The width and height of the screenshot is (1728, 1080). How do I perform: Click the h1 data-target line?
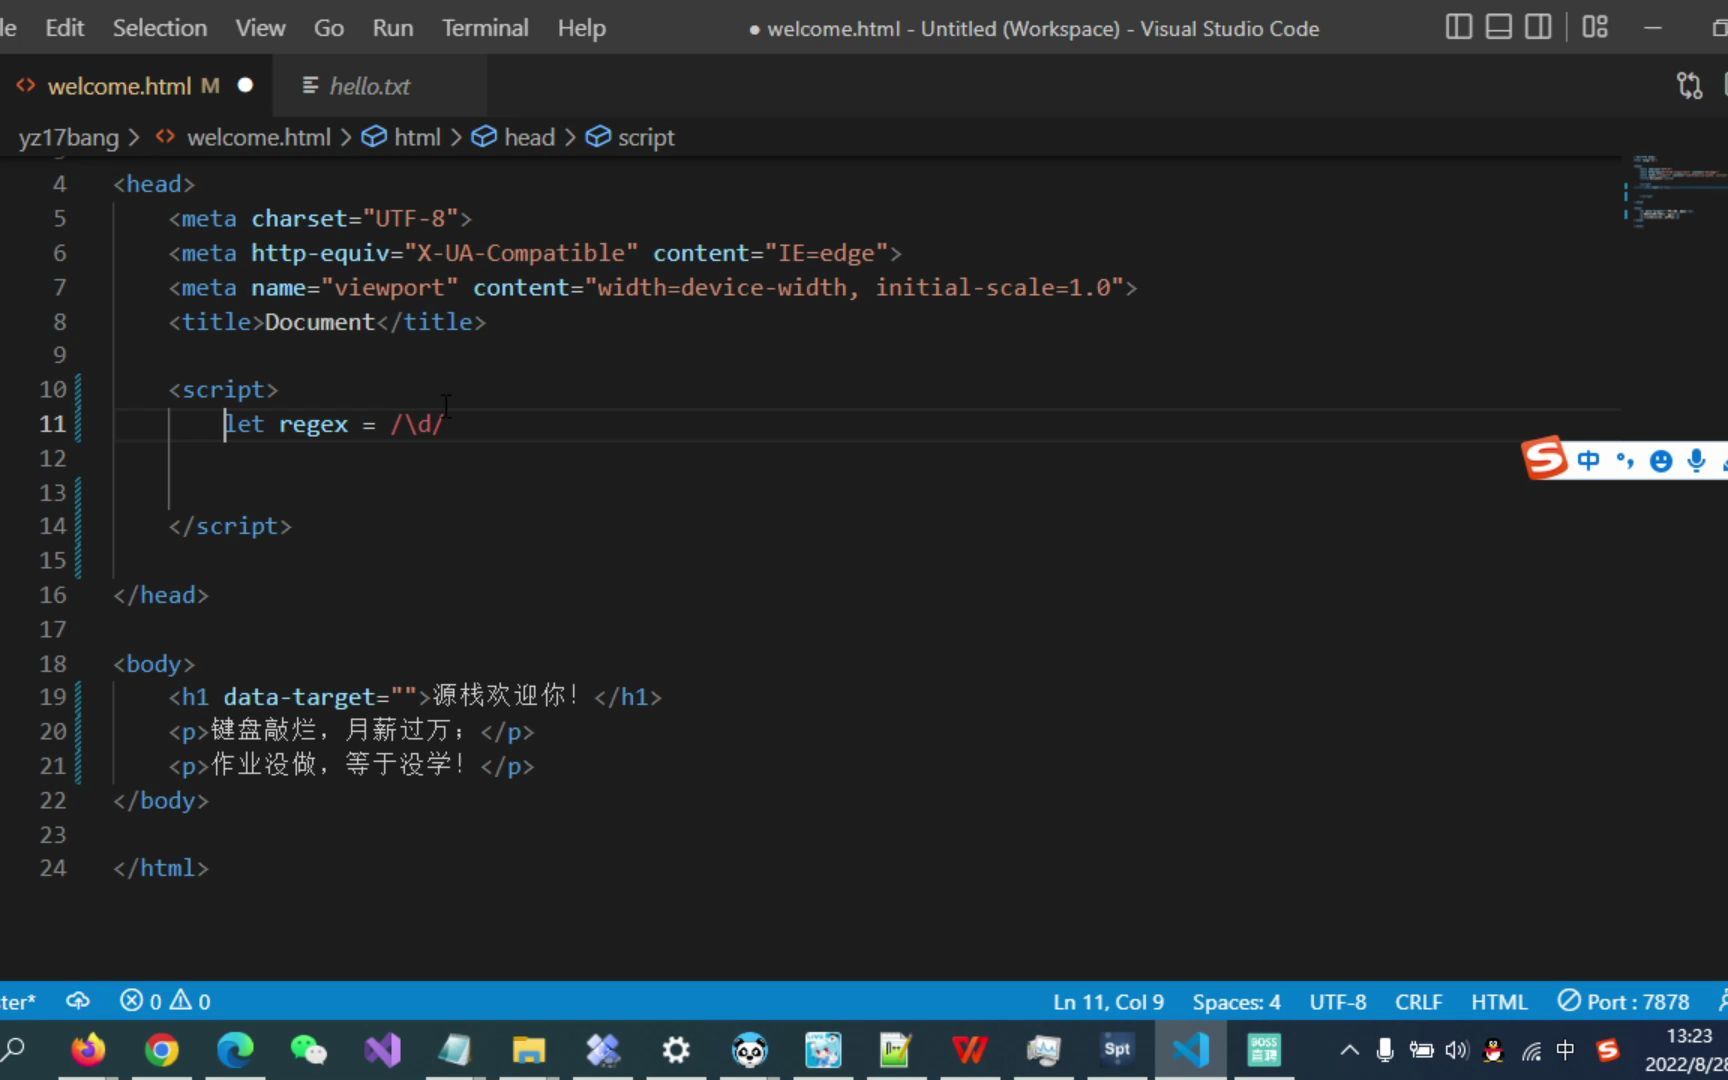click(x=415, y=697)
